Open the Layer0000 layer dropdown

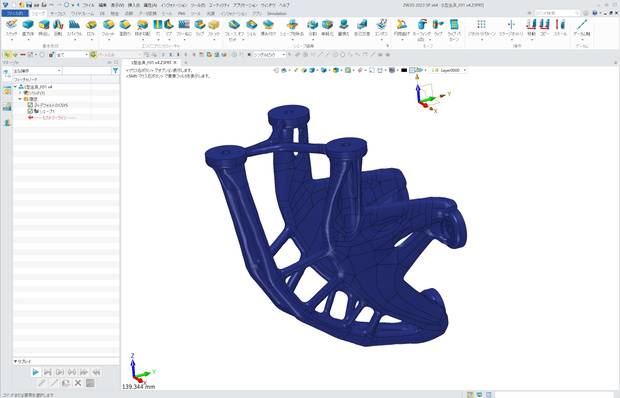pos(449,70)
